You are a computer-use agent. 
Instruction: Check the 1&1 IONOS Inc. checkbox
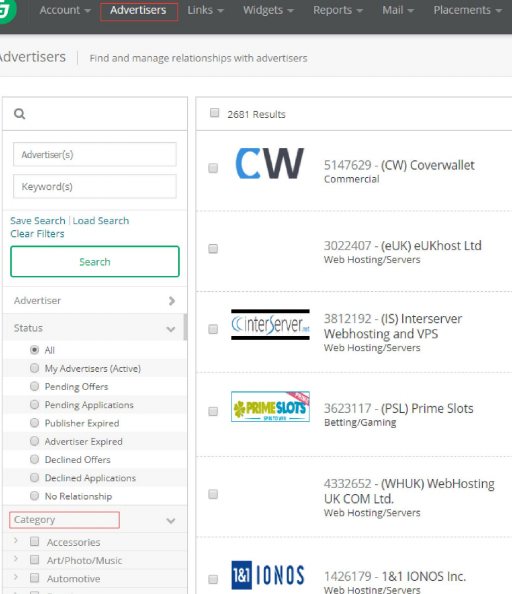click(x=213, y=579)
